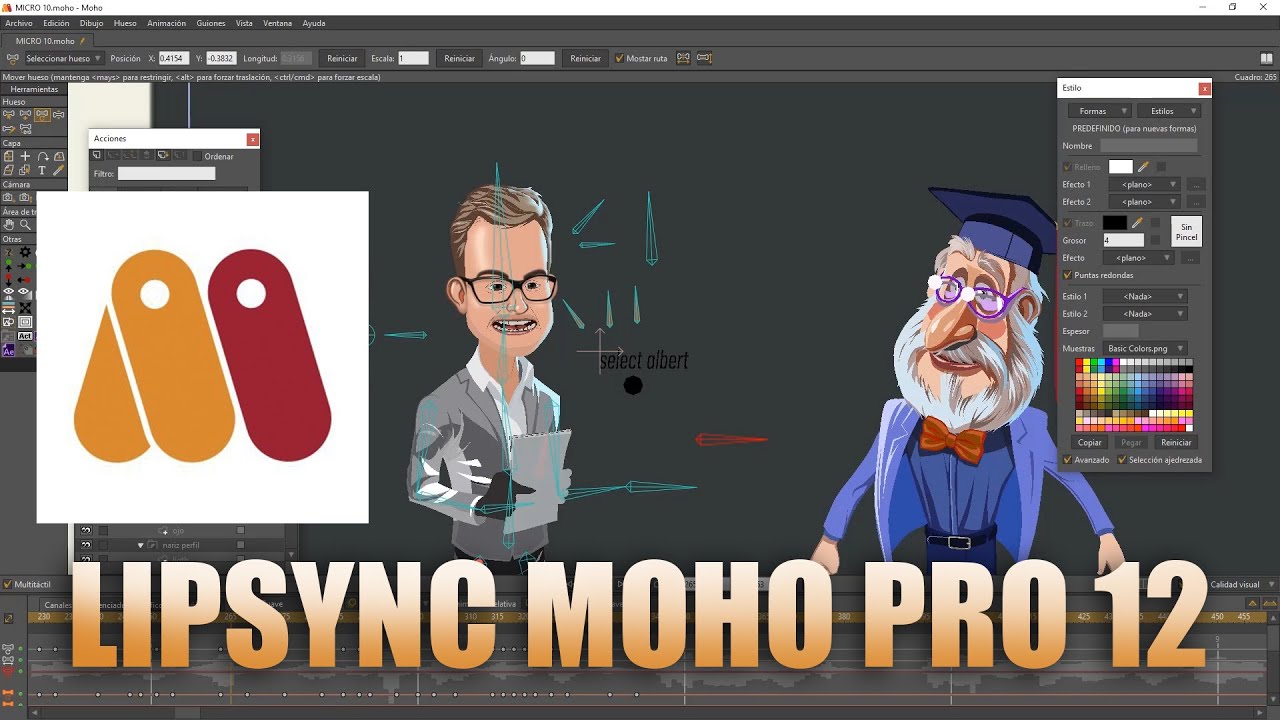Select the curved-arrow layer tool under Capa

[42, 156]
